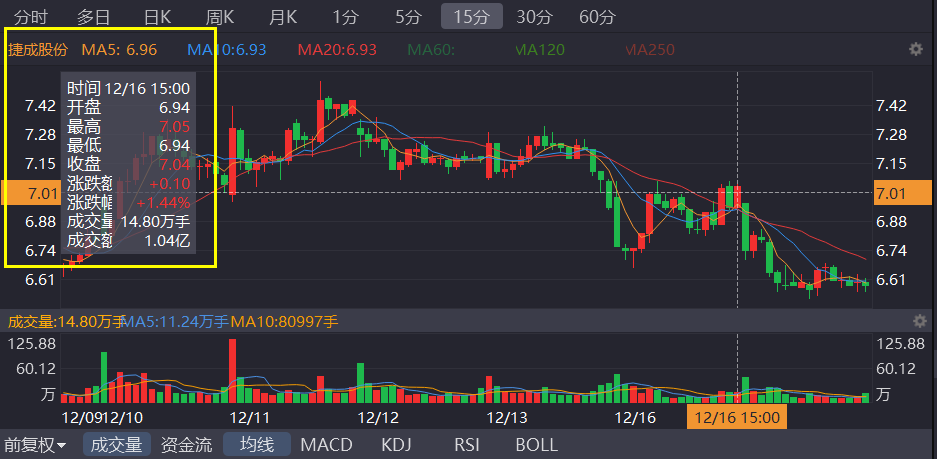Click the volume MA10:80997手 label

click(284, 322)
